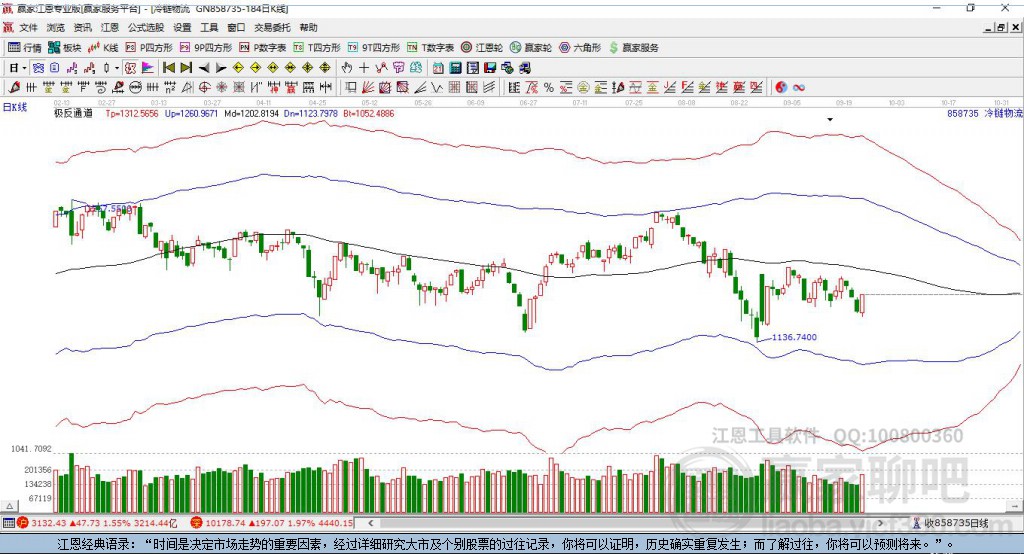This screenshot has height=554, width=1024.
Task: Click the small black dropdown marker atop chart
Action: pos(830,120)
